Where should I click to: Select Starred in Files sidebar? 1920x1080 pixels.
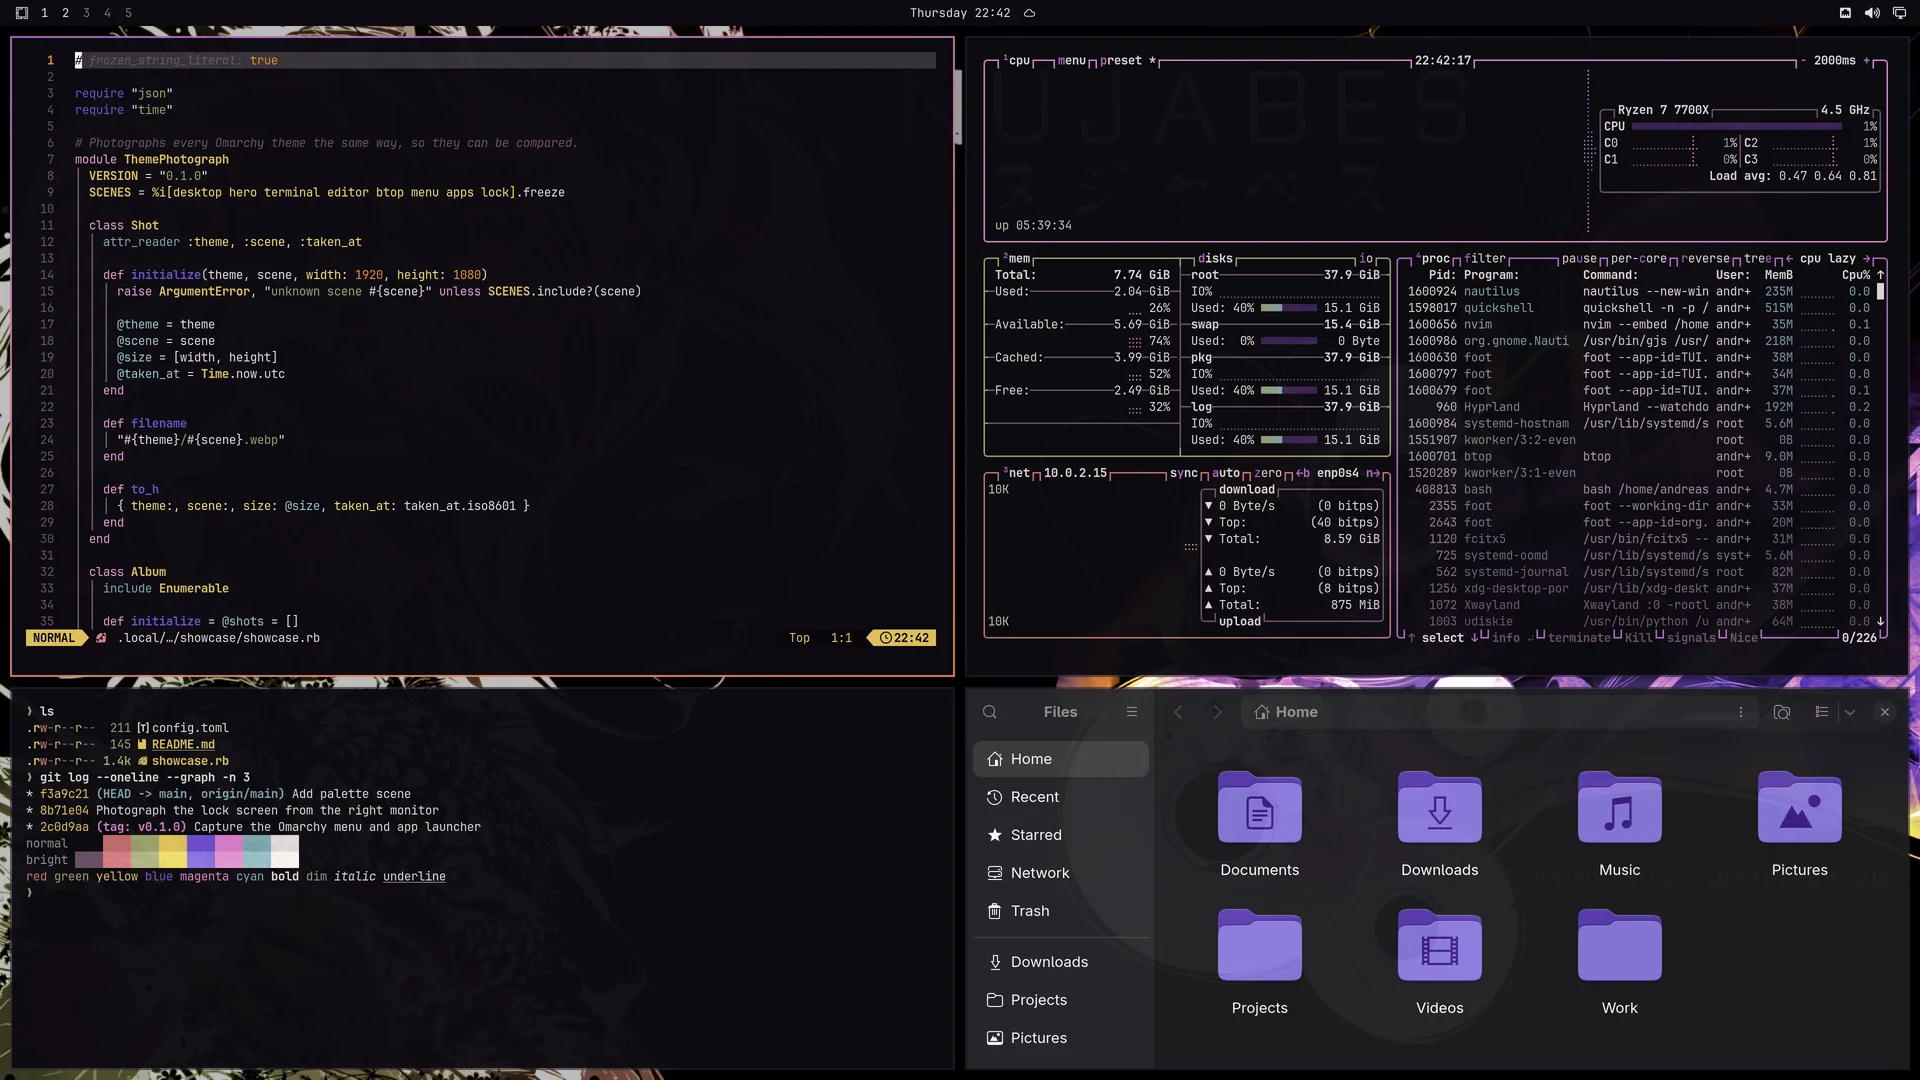pyautogui.click(x=1061, y=835)
